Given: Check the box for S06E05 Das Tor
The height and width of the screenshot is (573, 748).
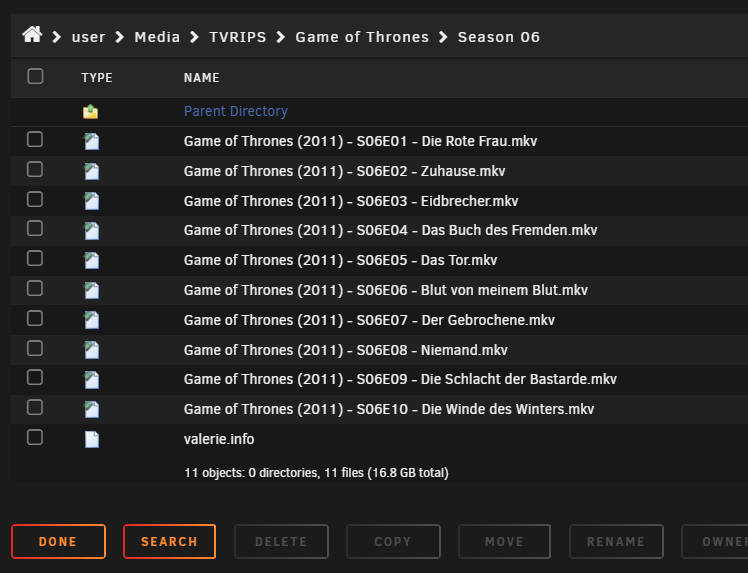Looking at the screenshot, I should (x=35, y=258).
